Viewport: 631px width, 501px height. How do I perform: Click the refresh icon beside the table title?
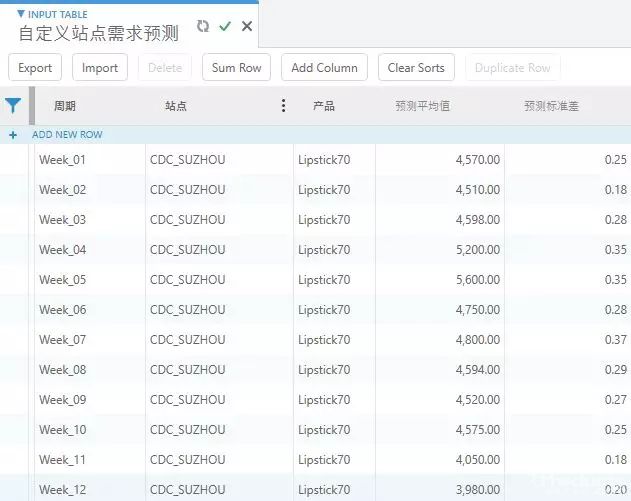pos(203,27)
